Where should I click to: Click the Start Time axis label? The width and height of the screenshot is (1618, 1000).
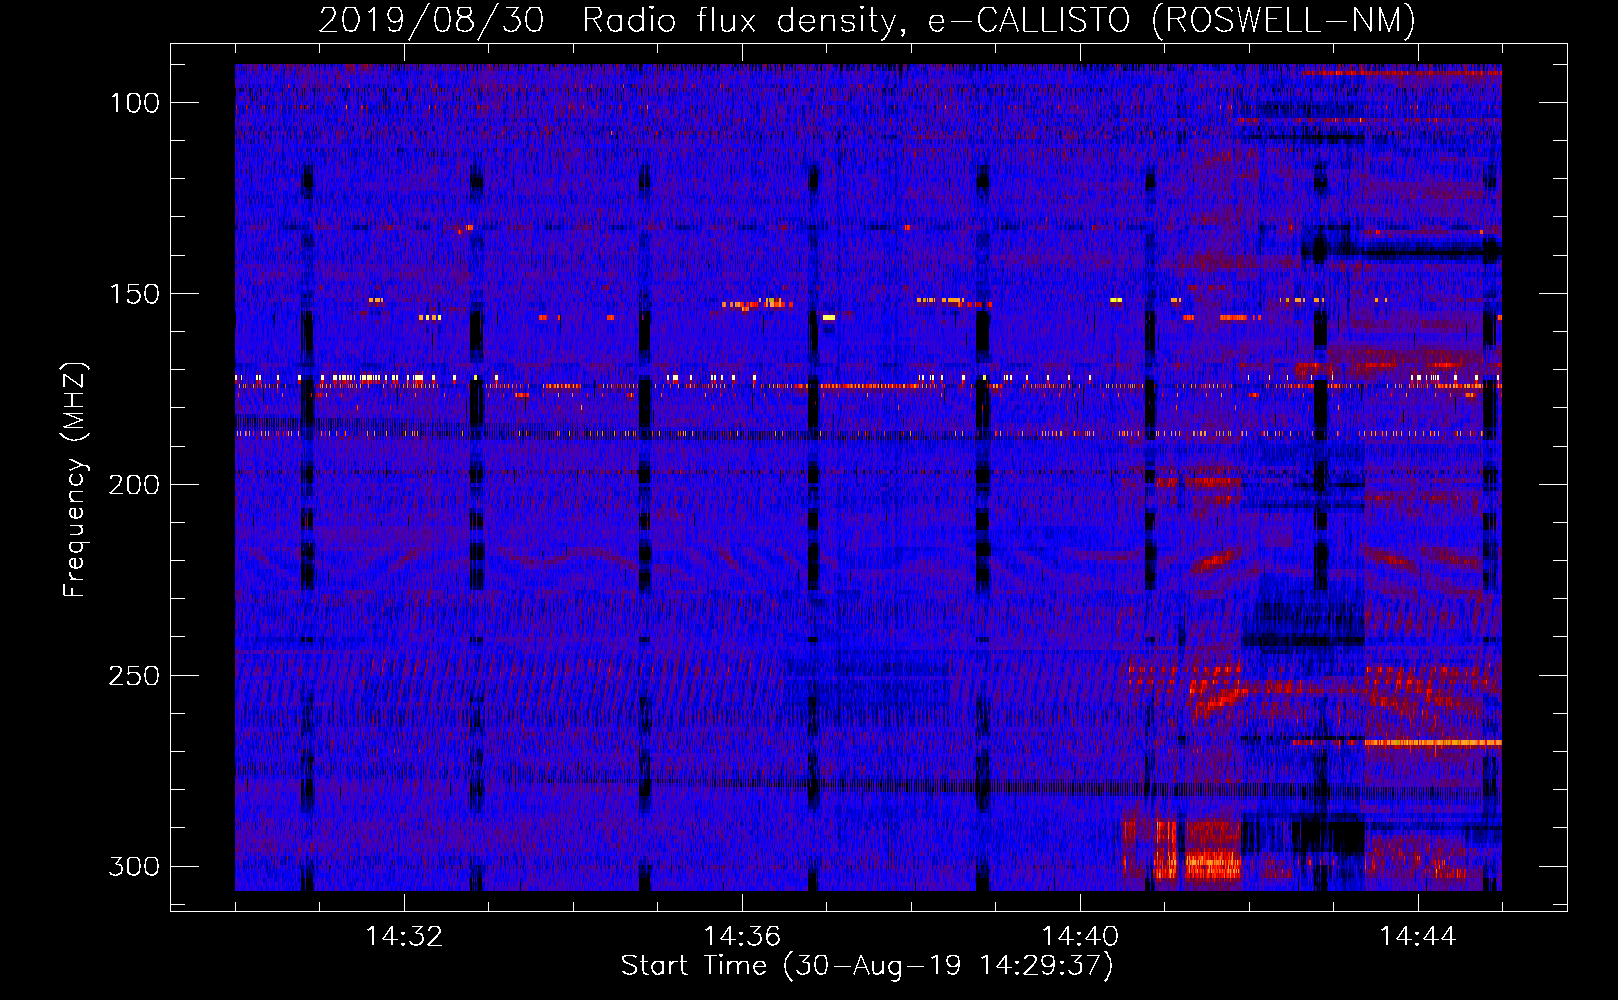[x=867, y=966]
